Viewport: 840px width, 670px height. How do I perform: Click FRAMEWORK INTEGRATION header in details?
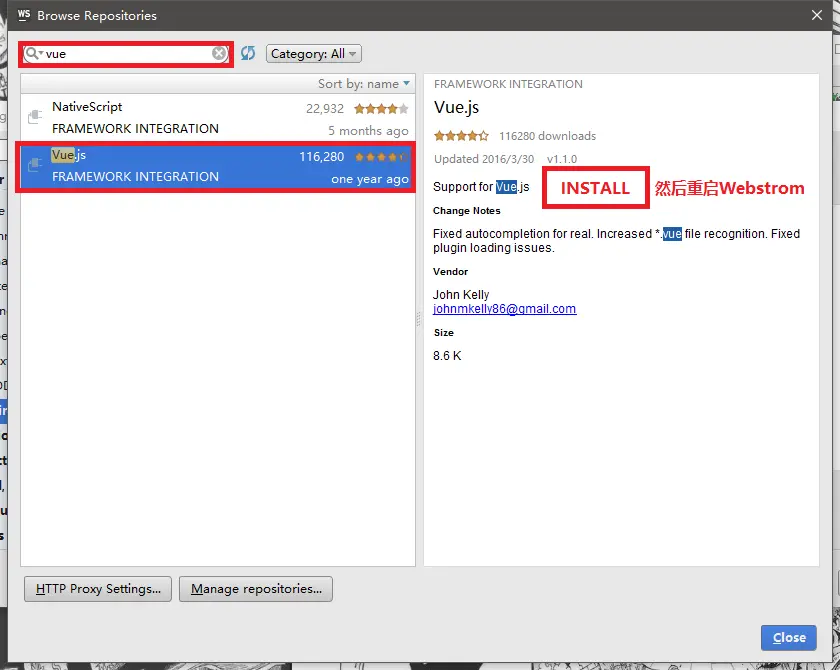pyautogui.click(x=508, y=84)
